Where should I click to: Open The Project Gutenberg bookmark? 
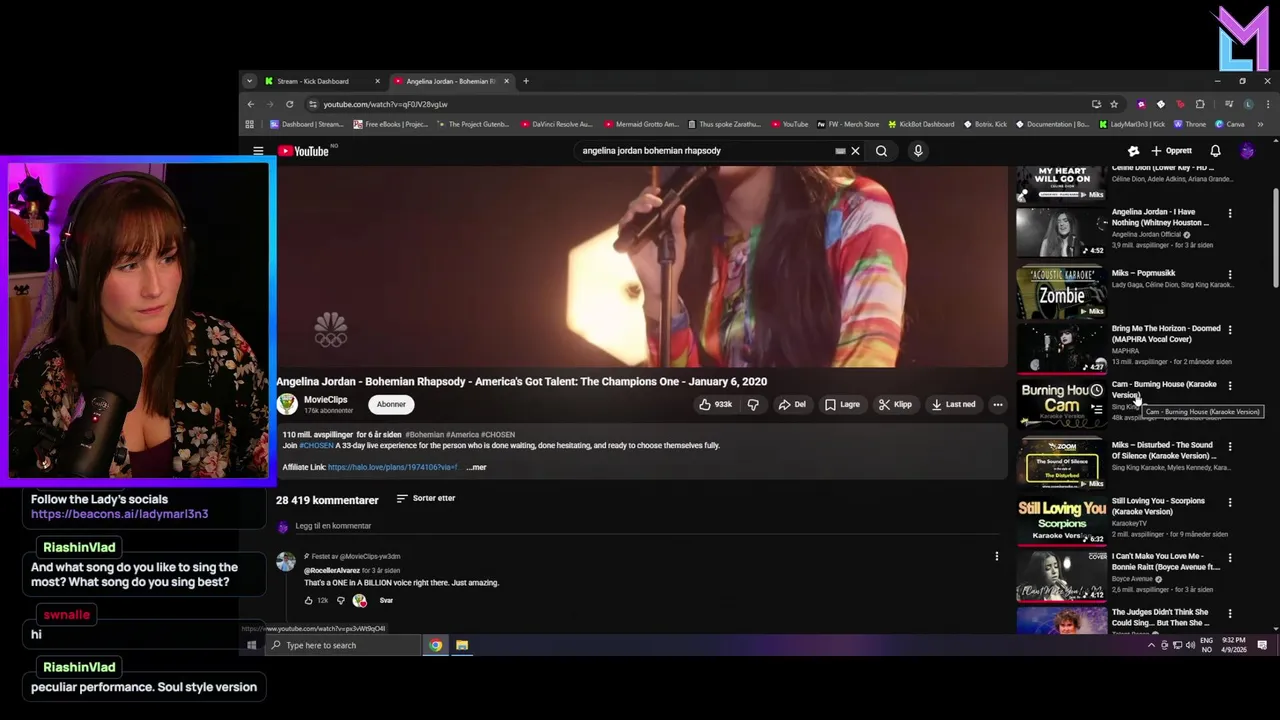click(472, 125)
